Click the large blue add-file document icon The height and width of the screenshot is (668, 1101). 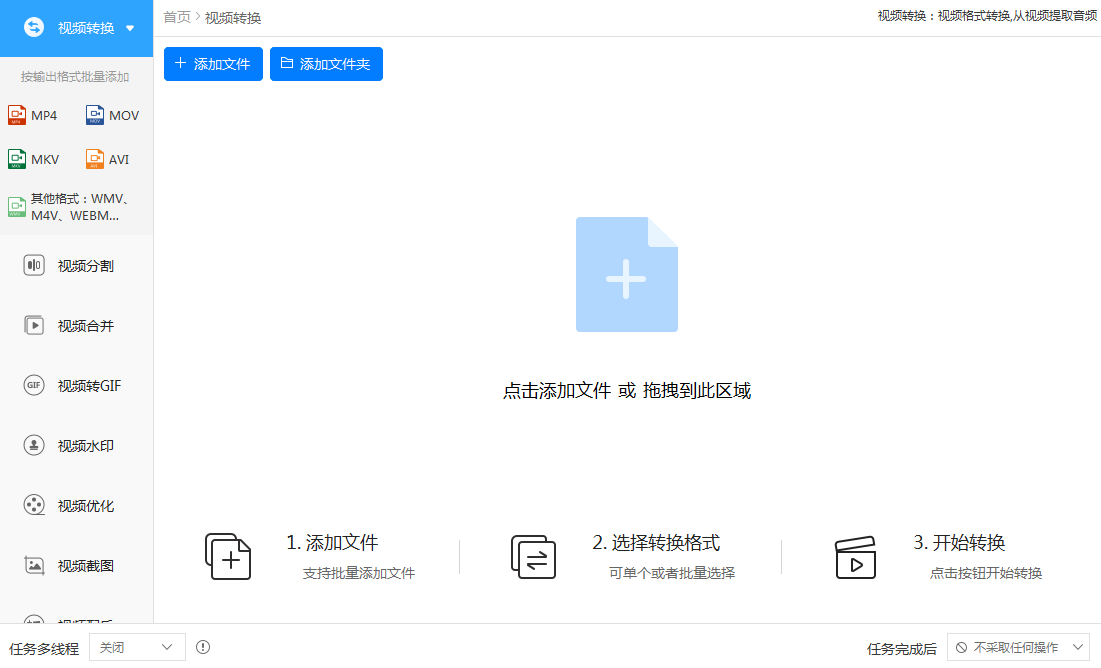pos(626,275)
